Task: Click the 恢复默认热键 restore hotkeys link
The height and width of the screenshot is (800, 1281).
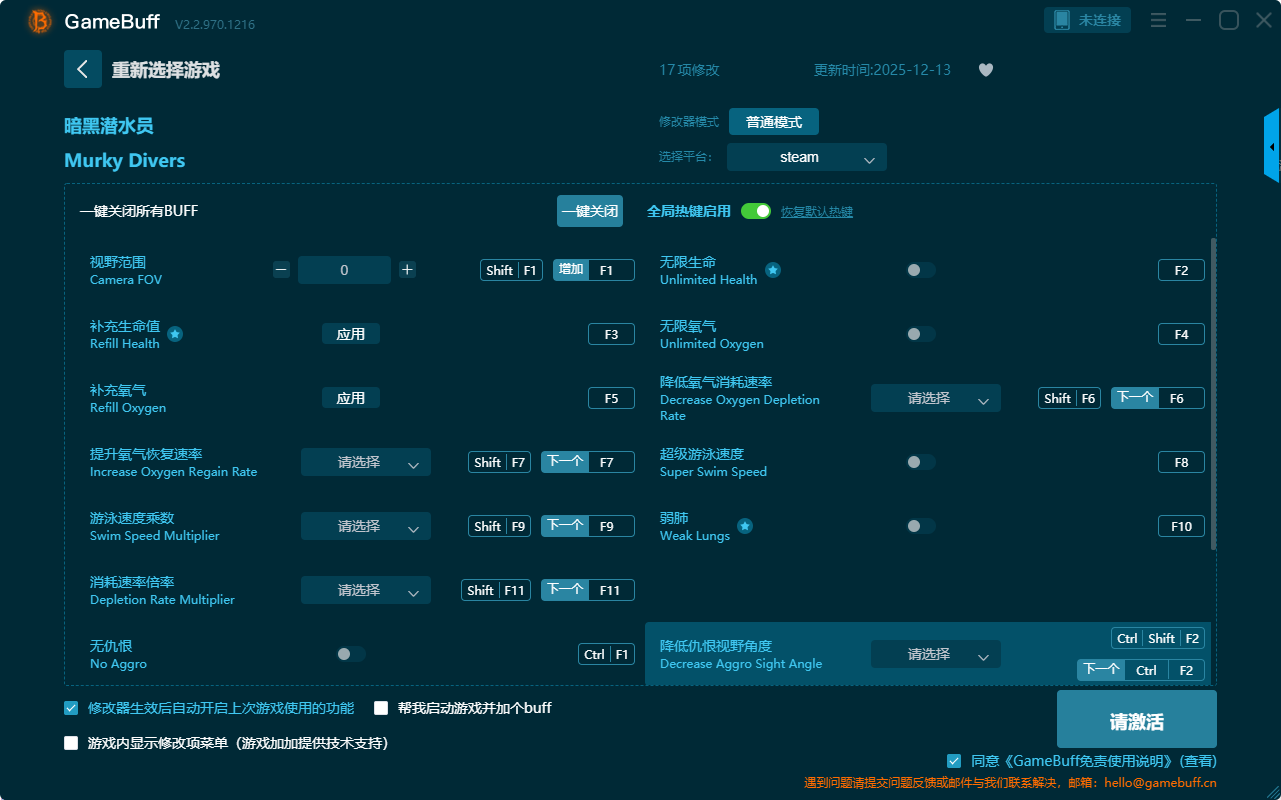Action: pyautogui.click(x=816, y=212)
